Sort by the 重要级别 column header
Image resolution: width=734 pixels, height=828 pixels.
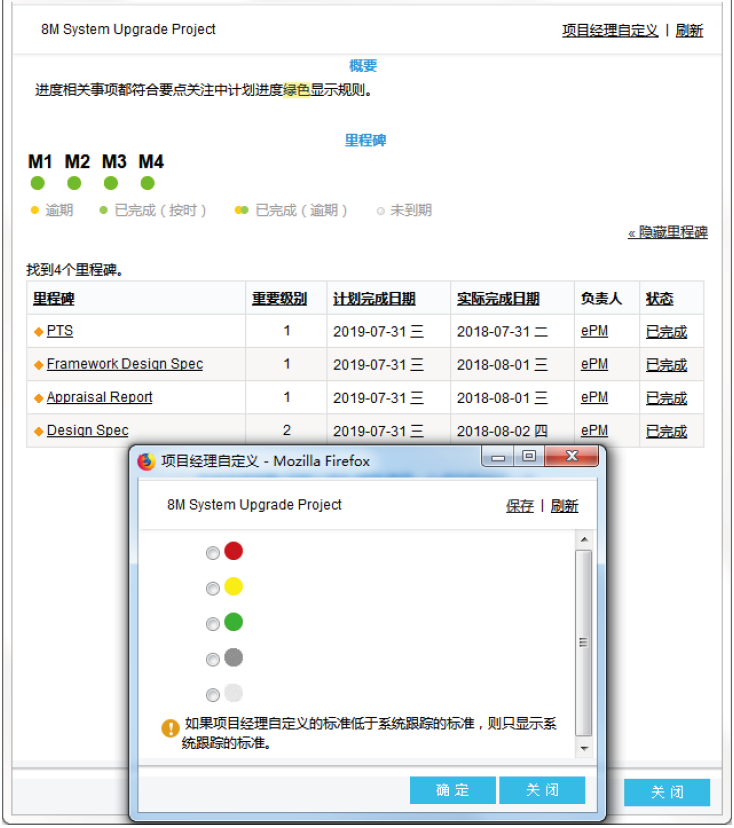tap(279, 299)
